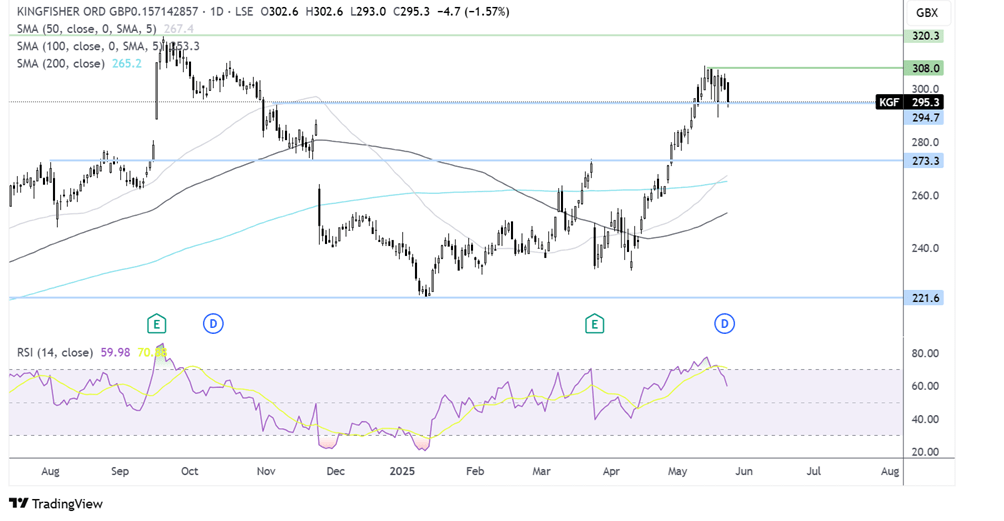Click the Jul label on time axis
This screenshot has width=1004, height=521.
tap(814, 471)
